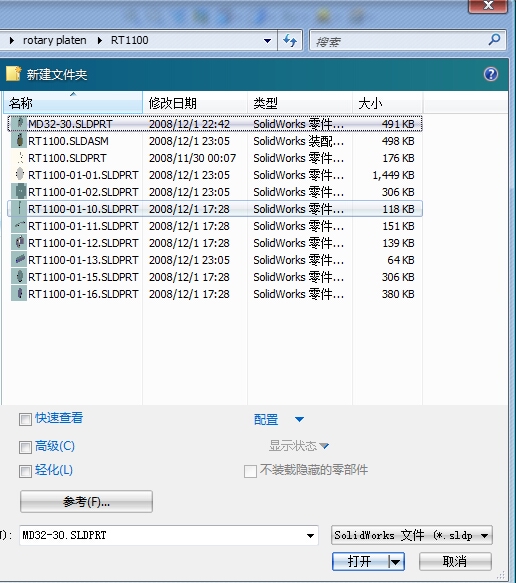516x583 pixels.
Task: Click the RT1100-01-02.SLDPRT file icon
Action: click(x=19, y=191)
